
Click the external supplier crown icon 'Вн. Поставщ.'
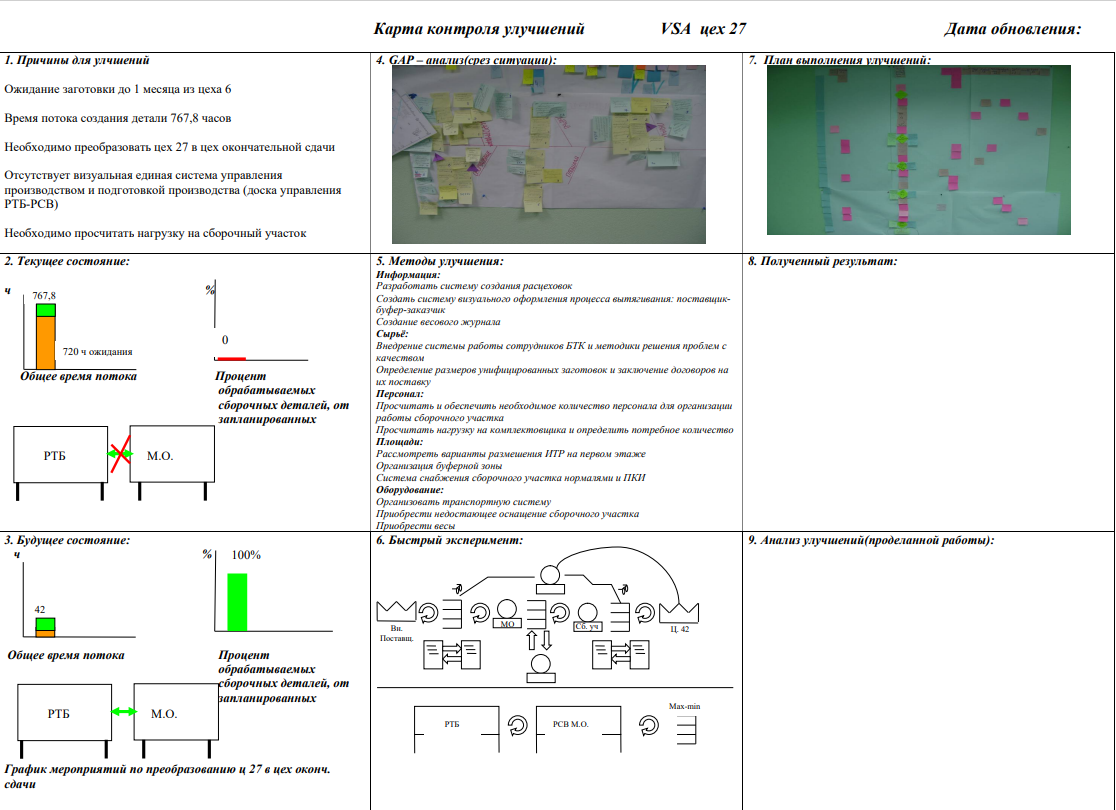tap(396, 610)
